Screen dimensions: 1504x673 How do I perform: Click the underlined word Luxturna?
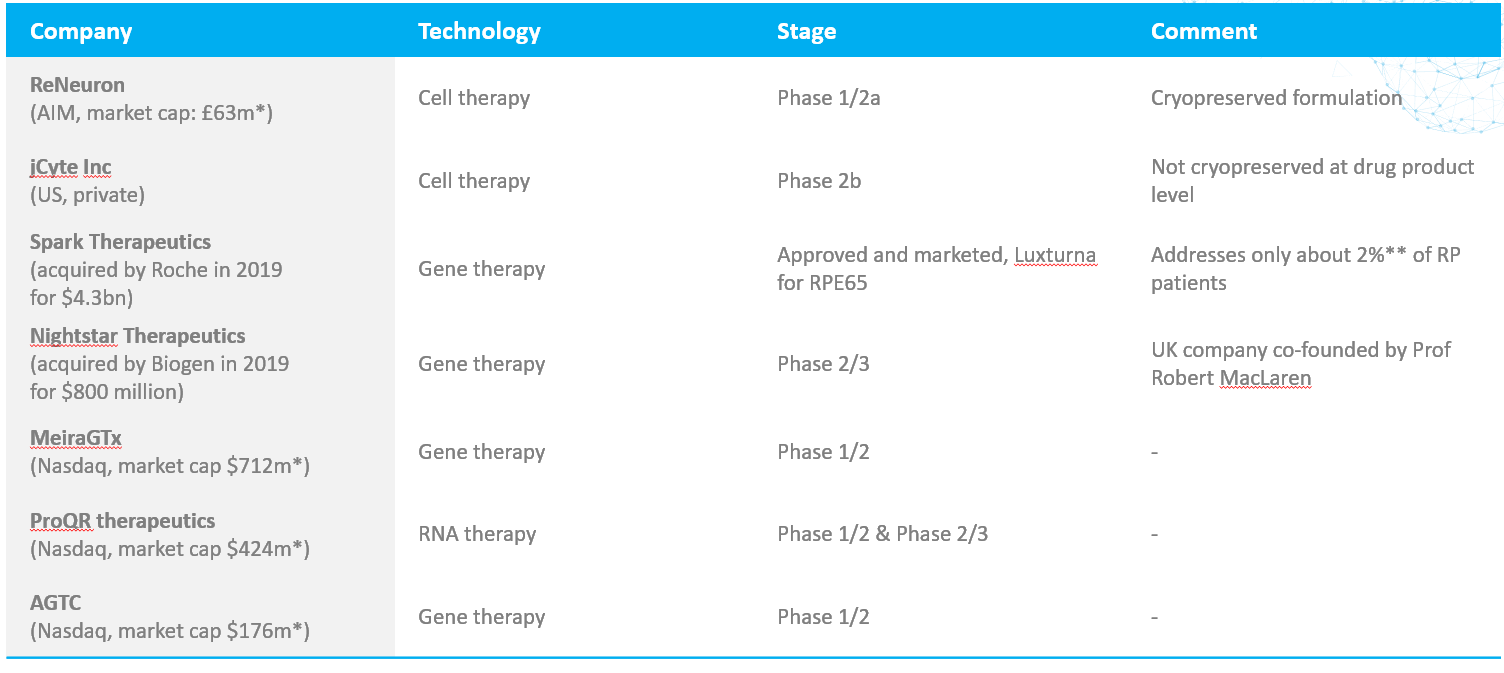(1055, 255)
